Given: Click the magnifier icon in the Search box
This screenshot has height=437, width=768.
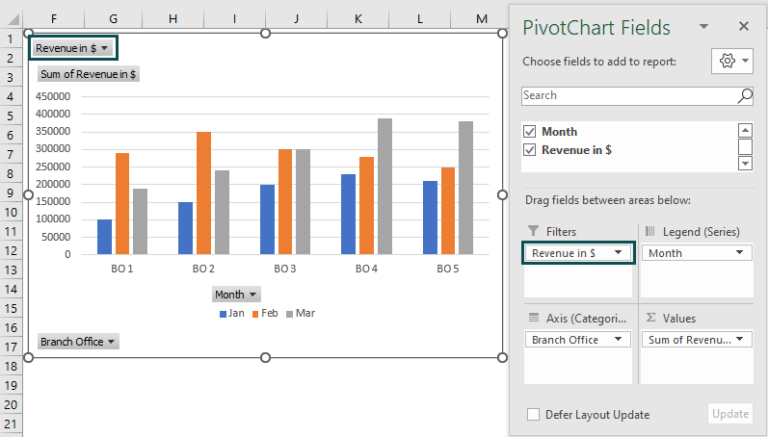Looking at the screenshot, I should point(745,96).
